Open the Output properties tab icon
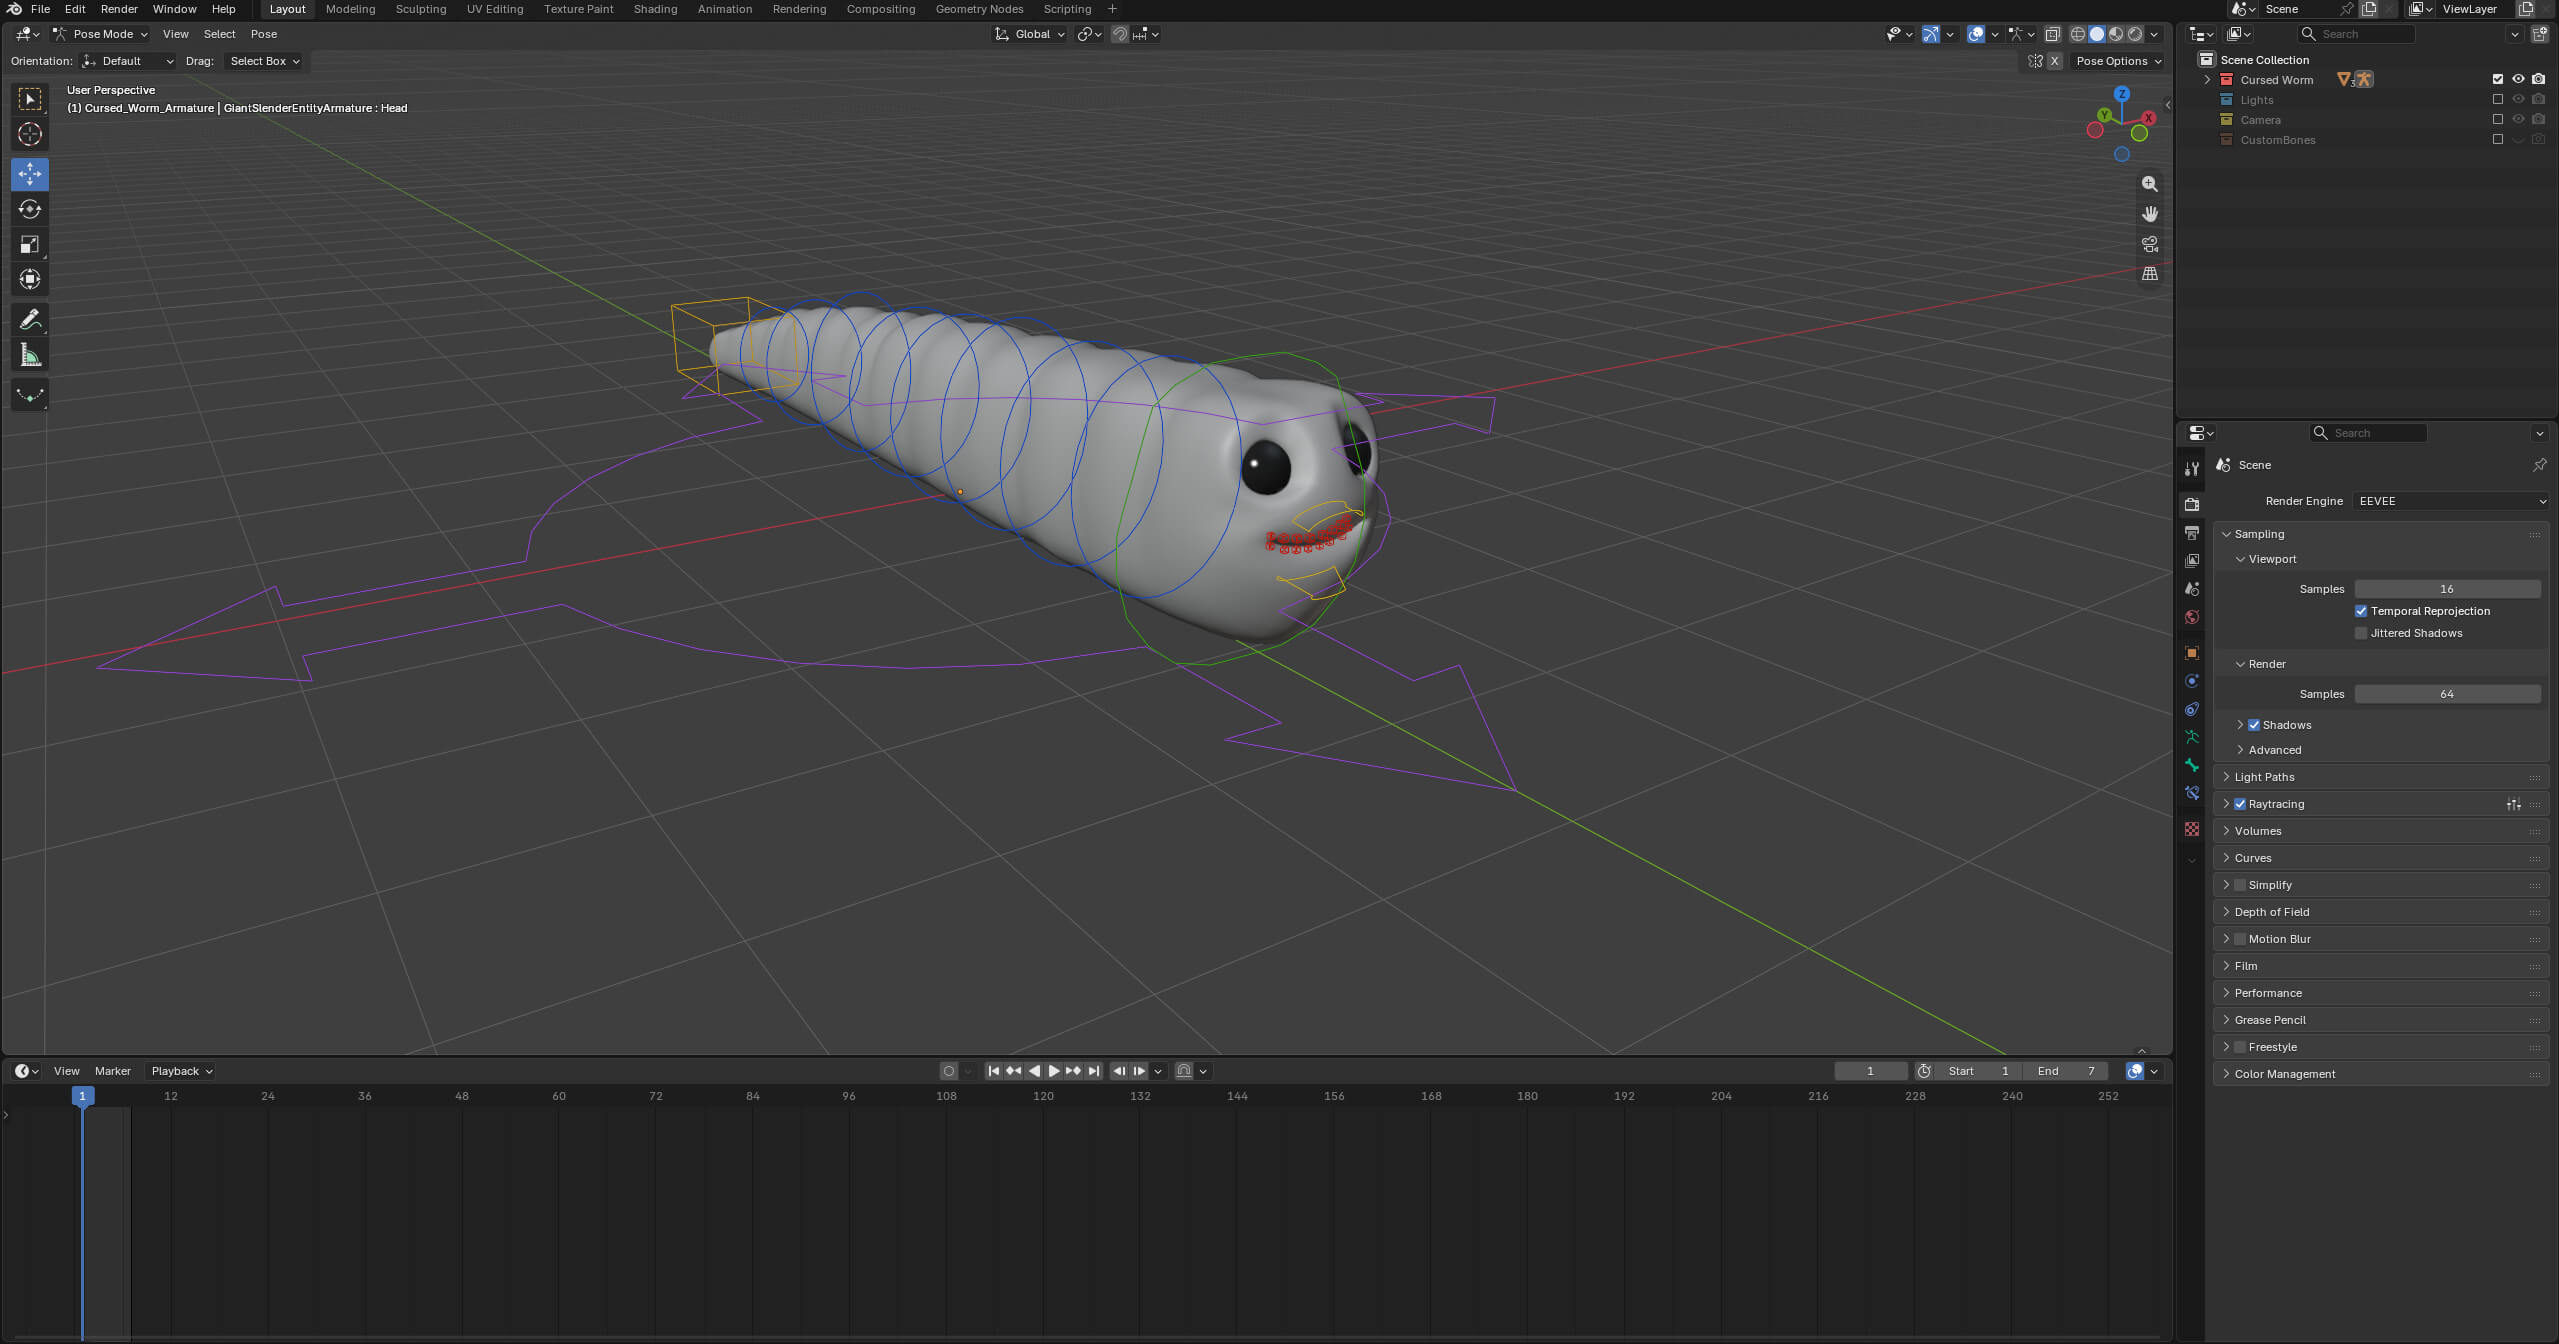 [x=2192, y=533]
